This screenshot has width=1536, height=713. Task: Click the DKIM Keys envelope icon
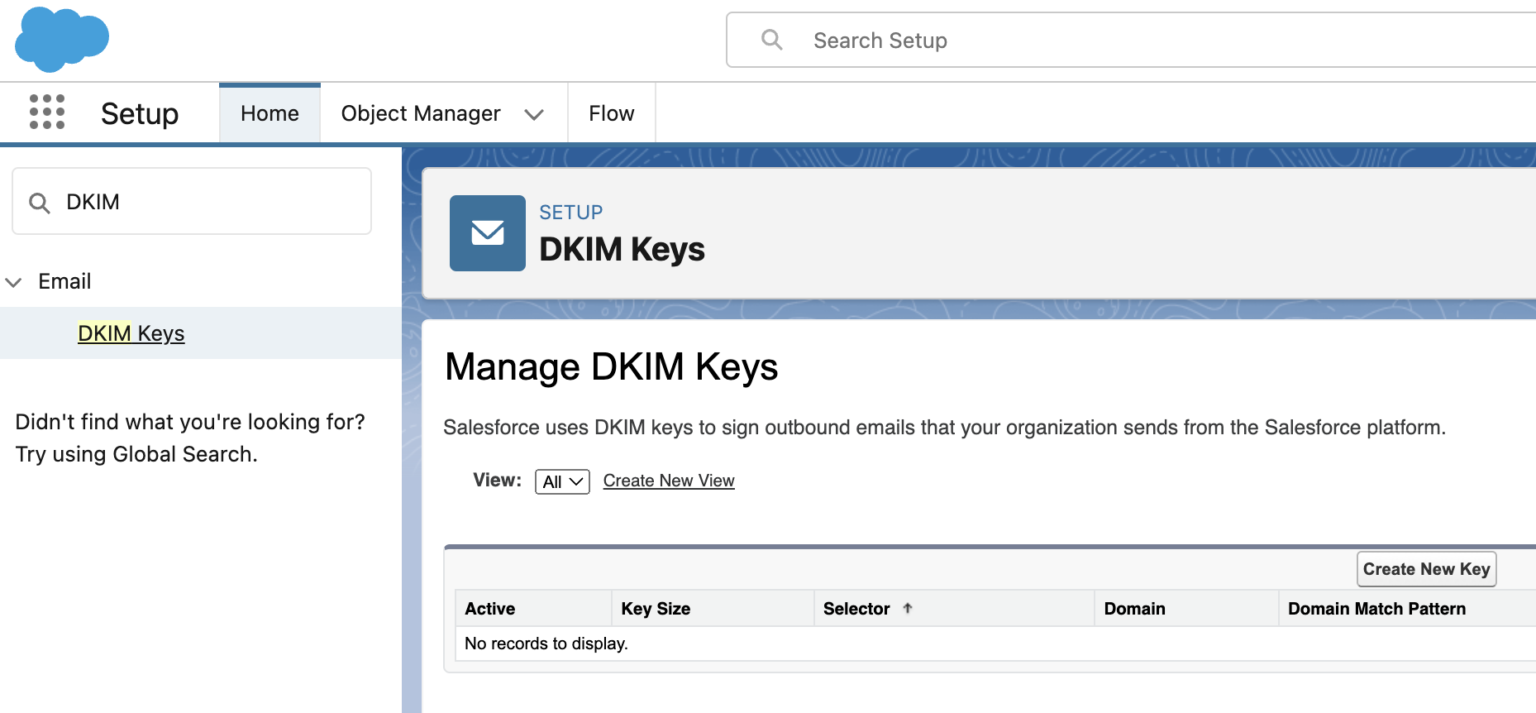click(x=487, y=233)
